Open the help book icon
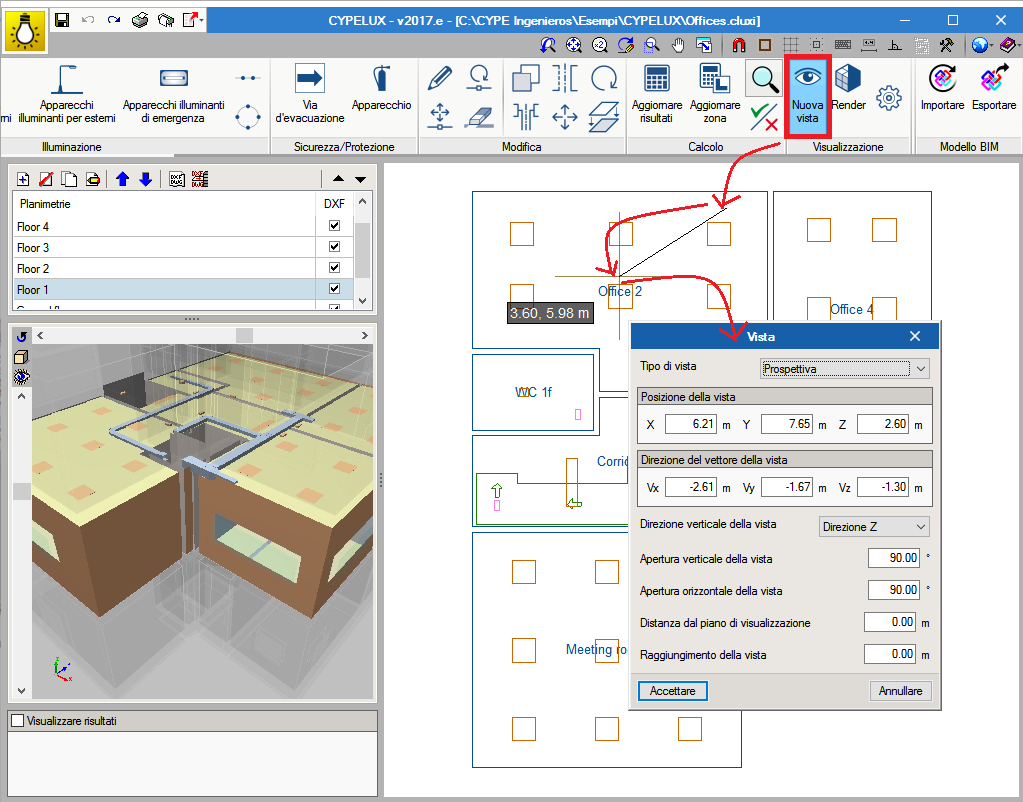Screen dimensions: 1023x802 point(1008,45)
